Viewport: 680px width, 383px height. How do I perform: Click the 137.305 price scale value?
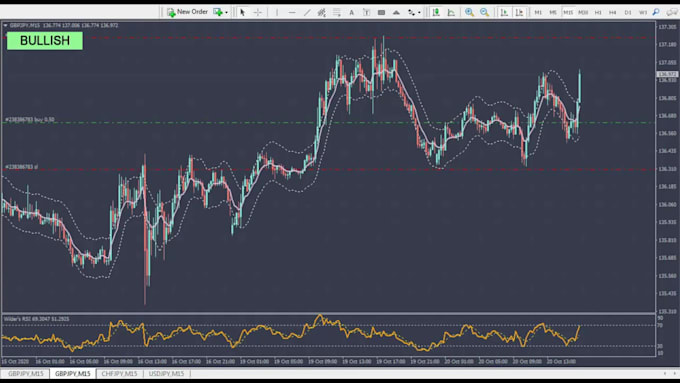(x=667, y=27)
